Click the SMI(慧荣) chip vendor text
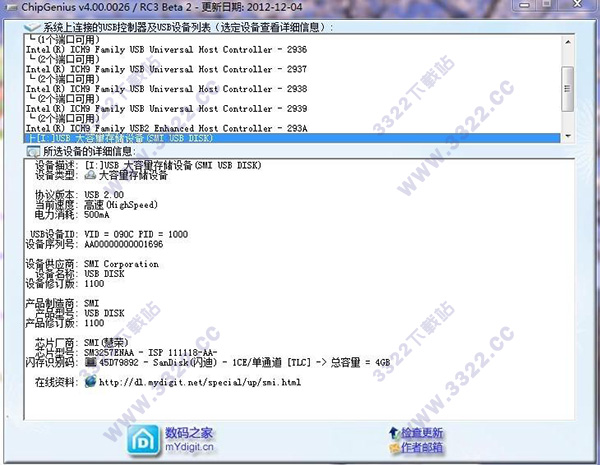Viewport: 600px width, 465px height. [106, 342]
